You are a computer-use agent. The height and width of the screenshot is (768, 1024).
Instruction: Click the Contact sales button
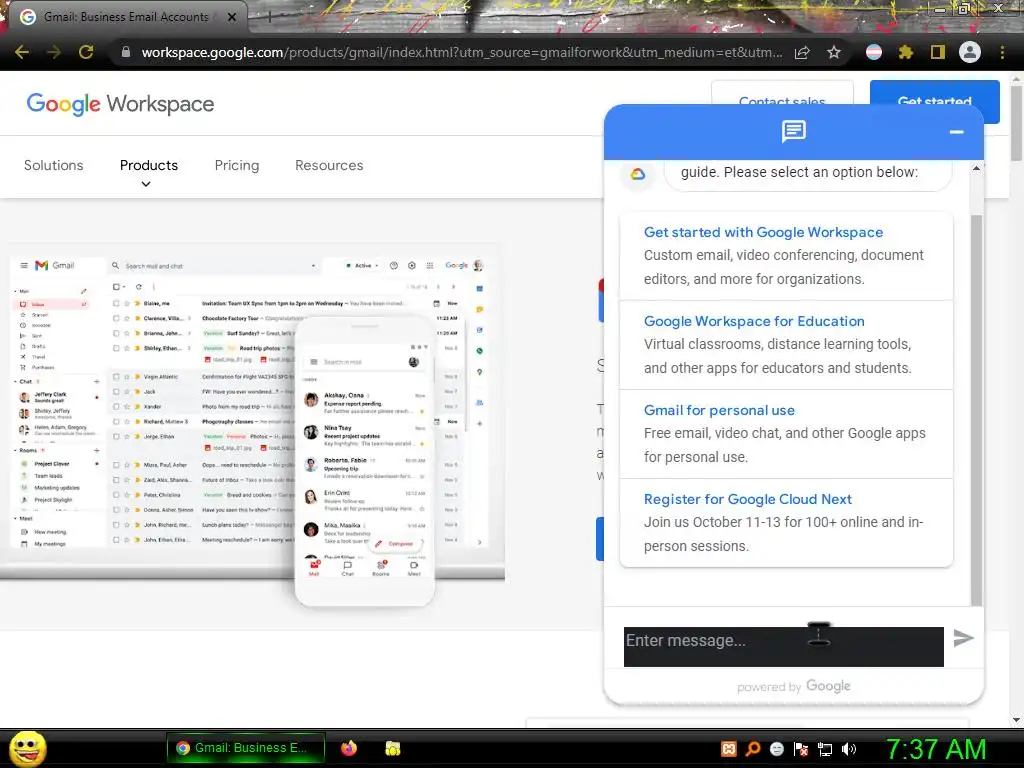pos(782,93)
